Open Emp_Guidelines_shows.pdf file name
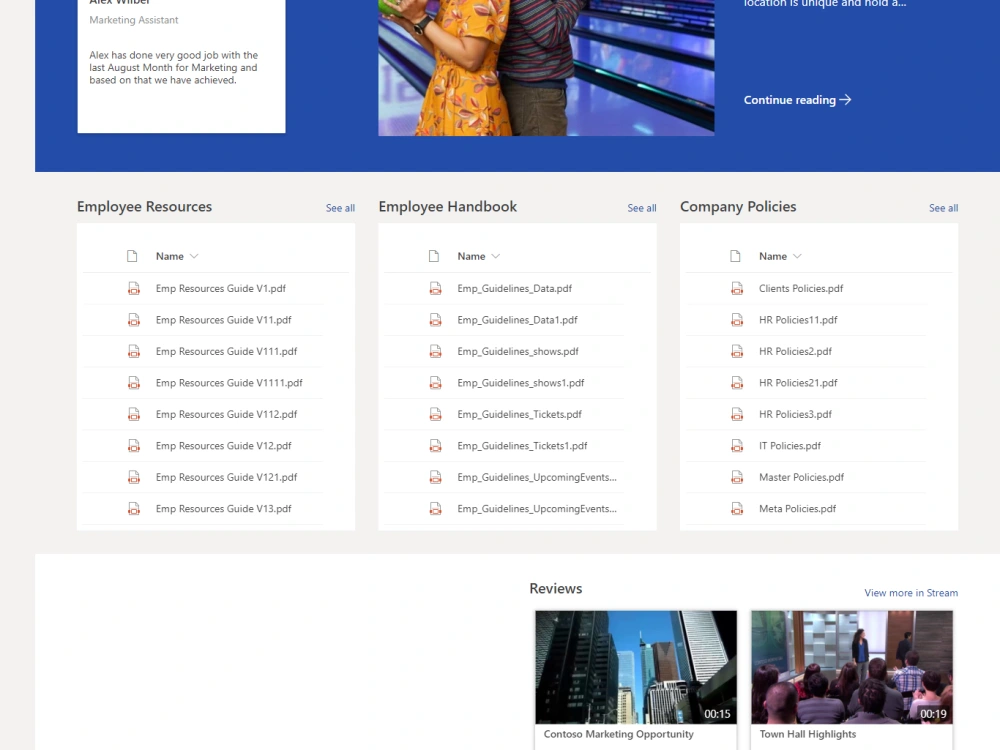1000x750 pixels. click(518, 351)
